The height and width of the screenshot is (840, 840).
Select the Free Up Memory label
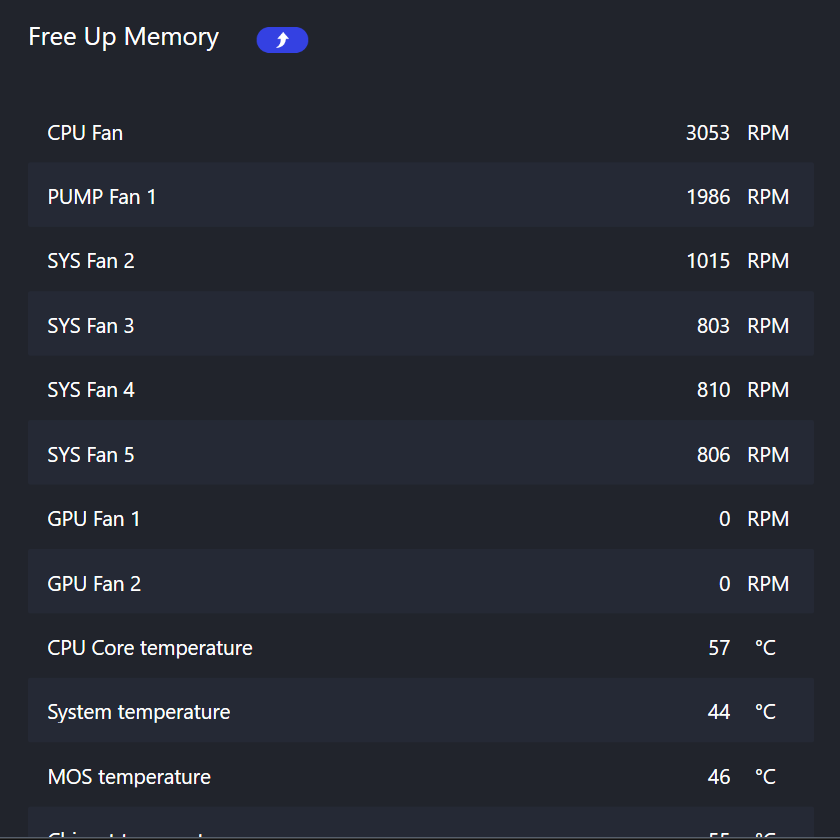pyautogui.click(x=124, y=38)
